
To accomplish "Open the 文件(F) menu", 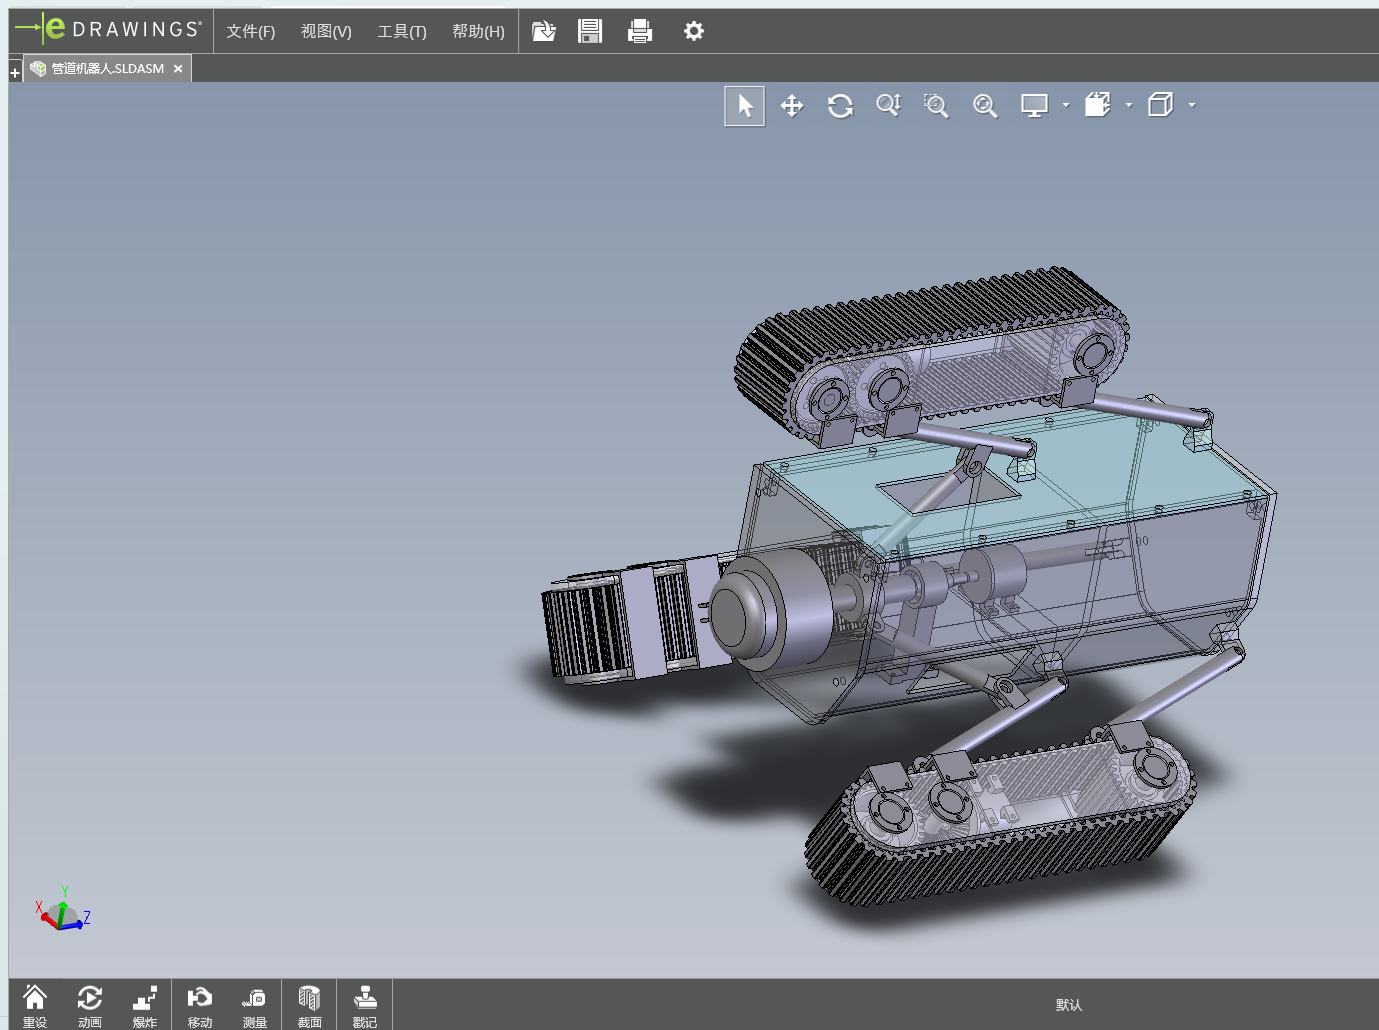I will click(250, 32).
